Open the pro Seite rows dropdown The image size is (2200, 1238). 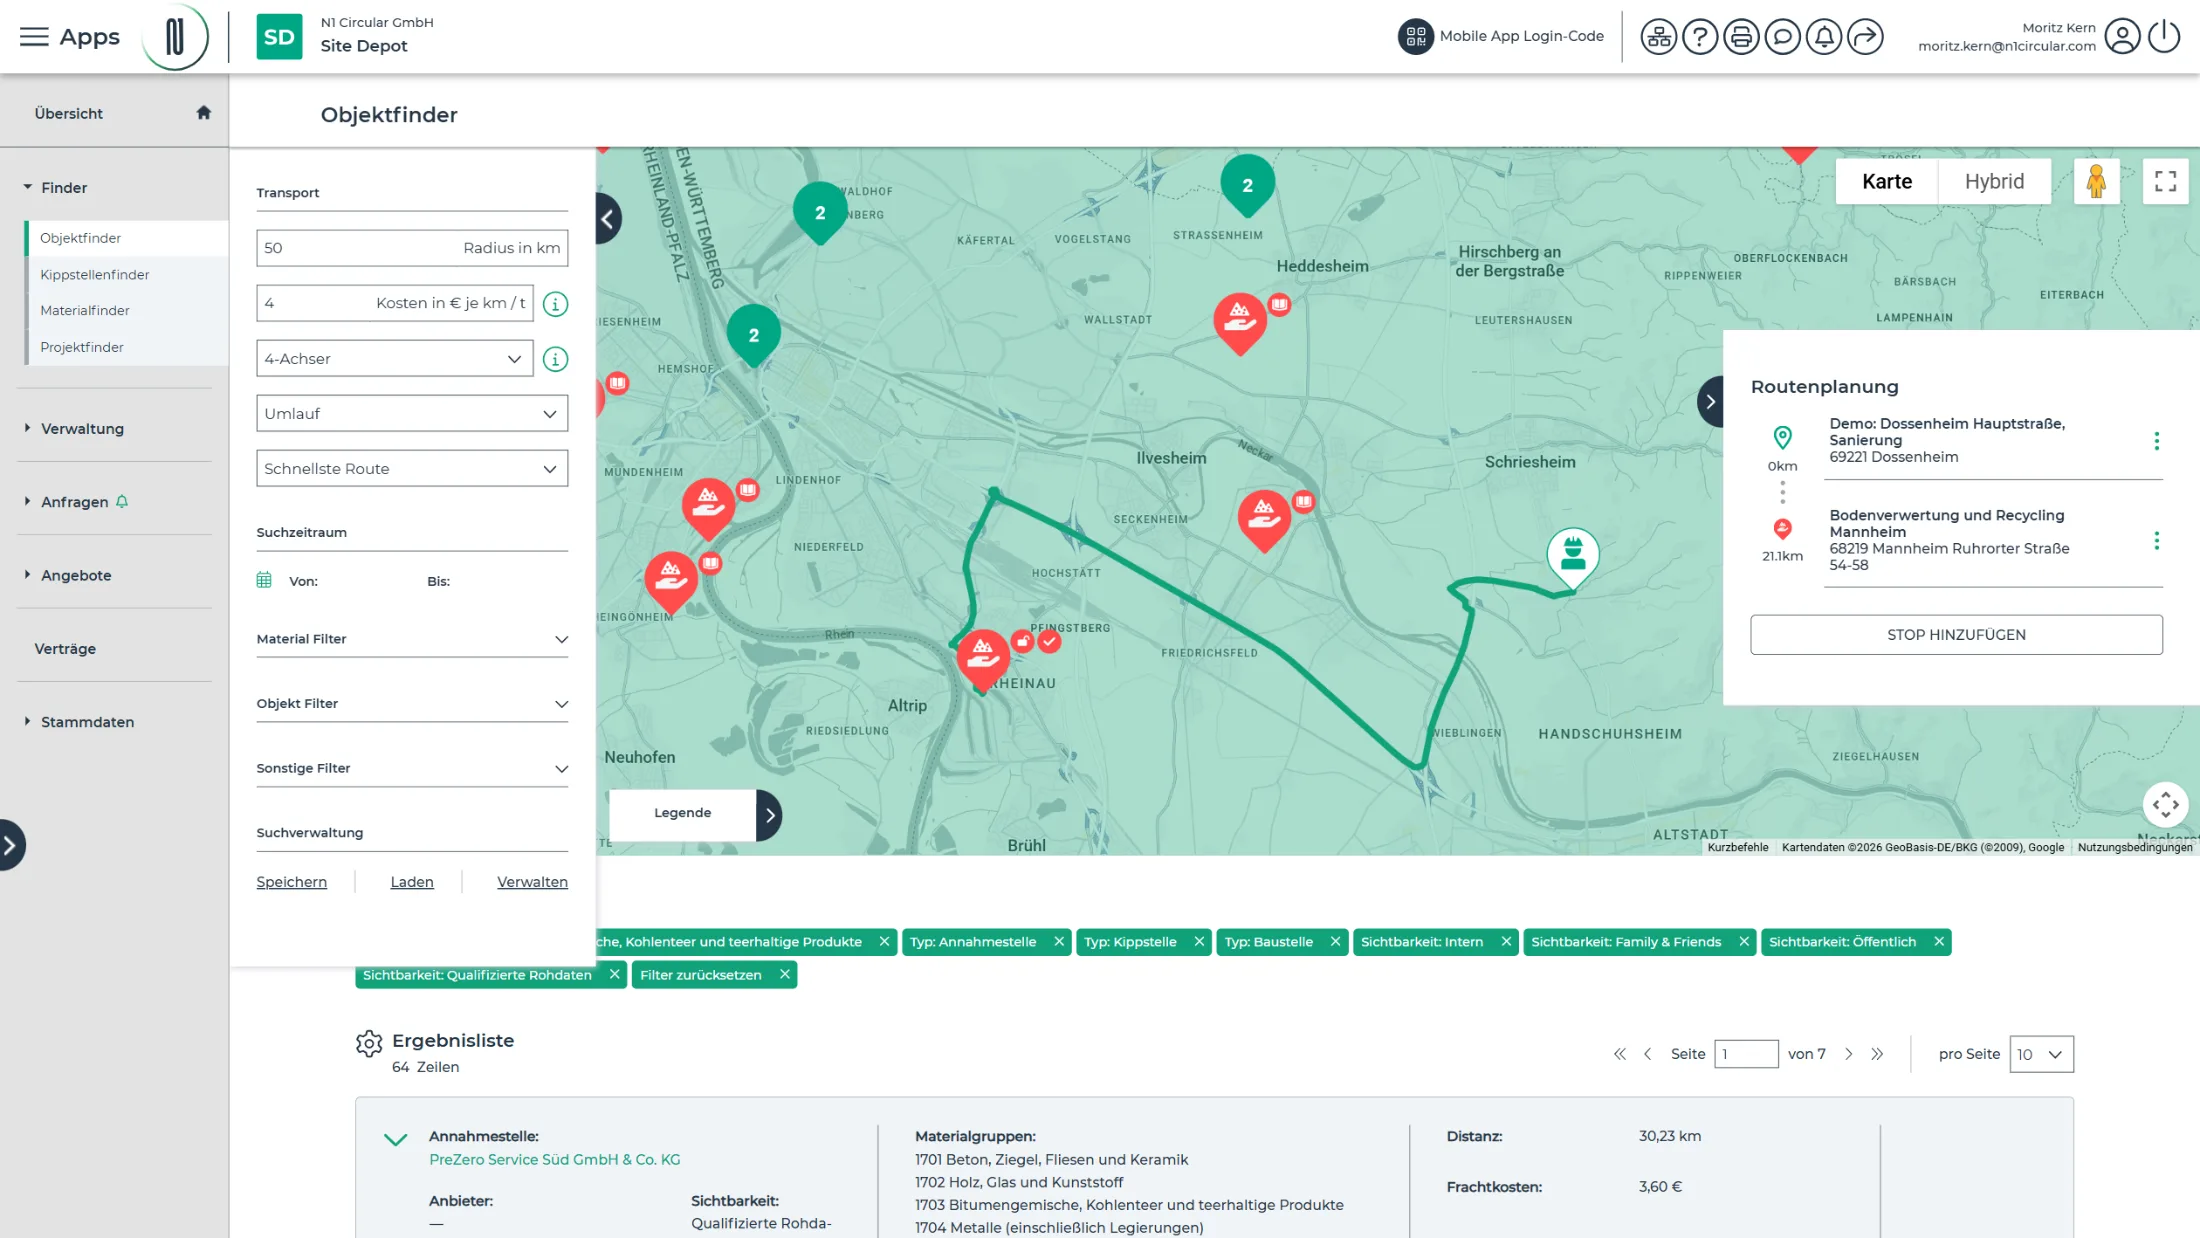[2041, 1054]
